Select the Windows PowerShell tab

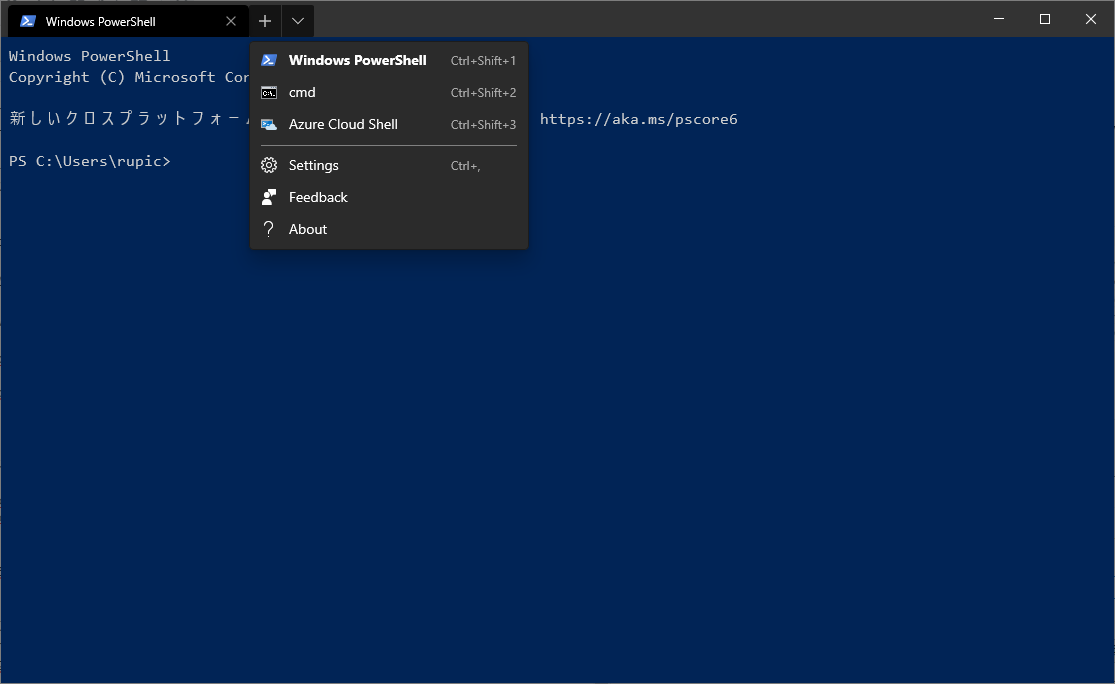128,21
